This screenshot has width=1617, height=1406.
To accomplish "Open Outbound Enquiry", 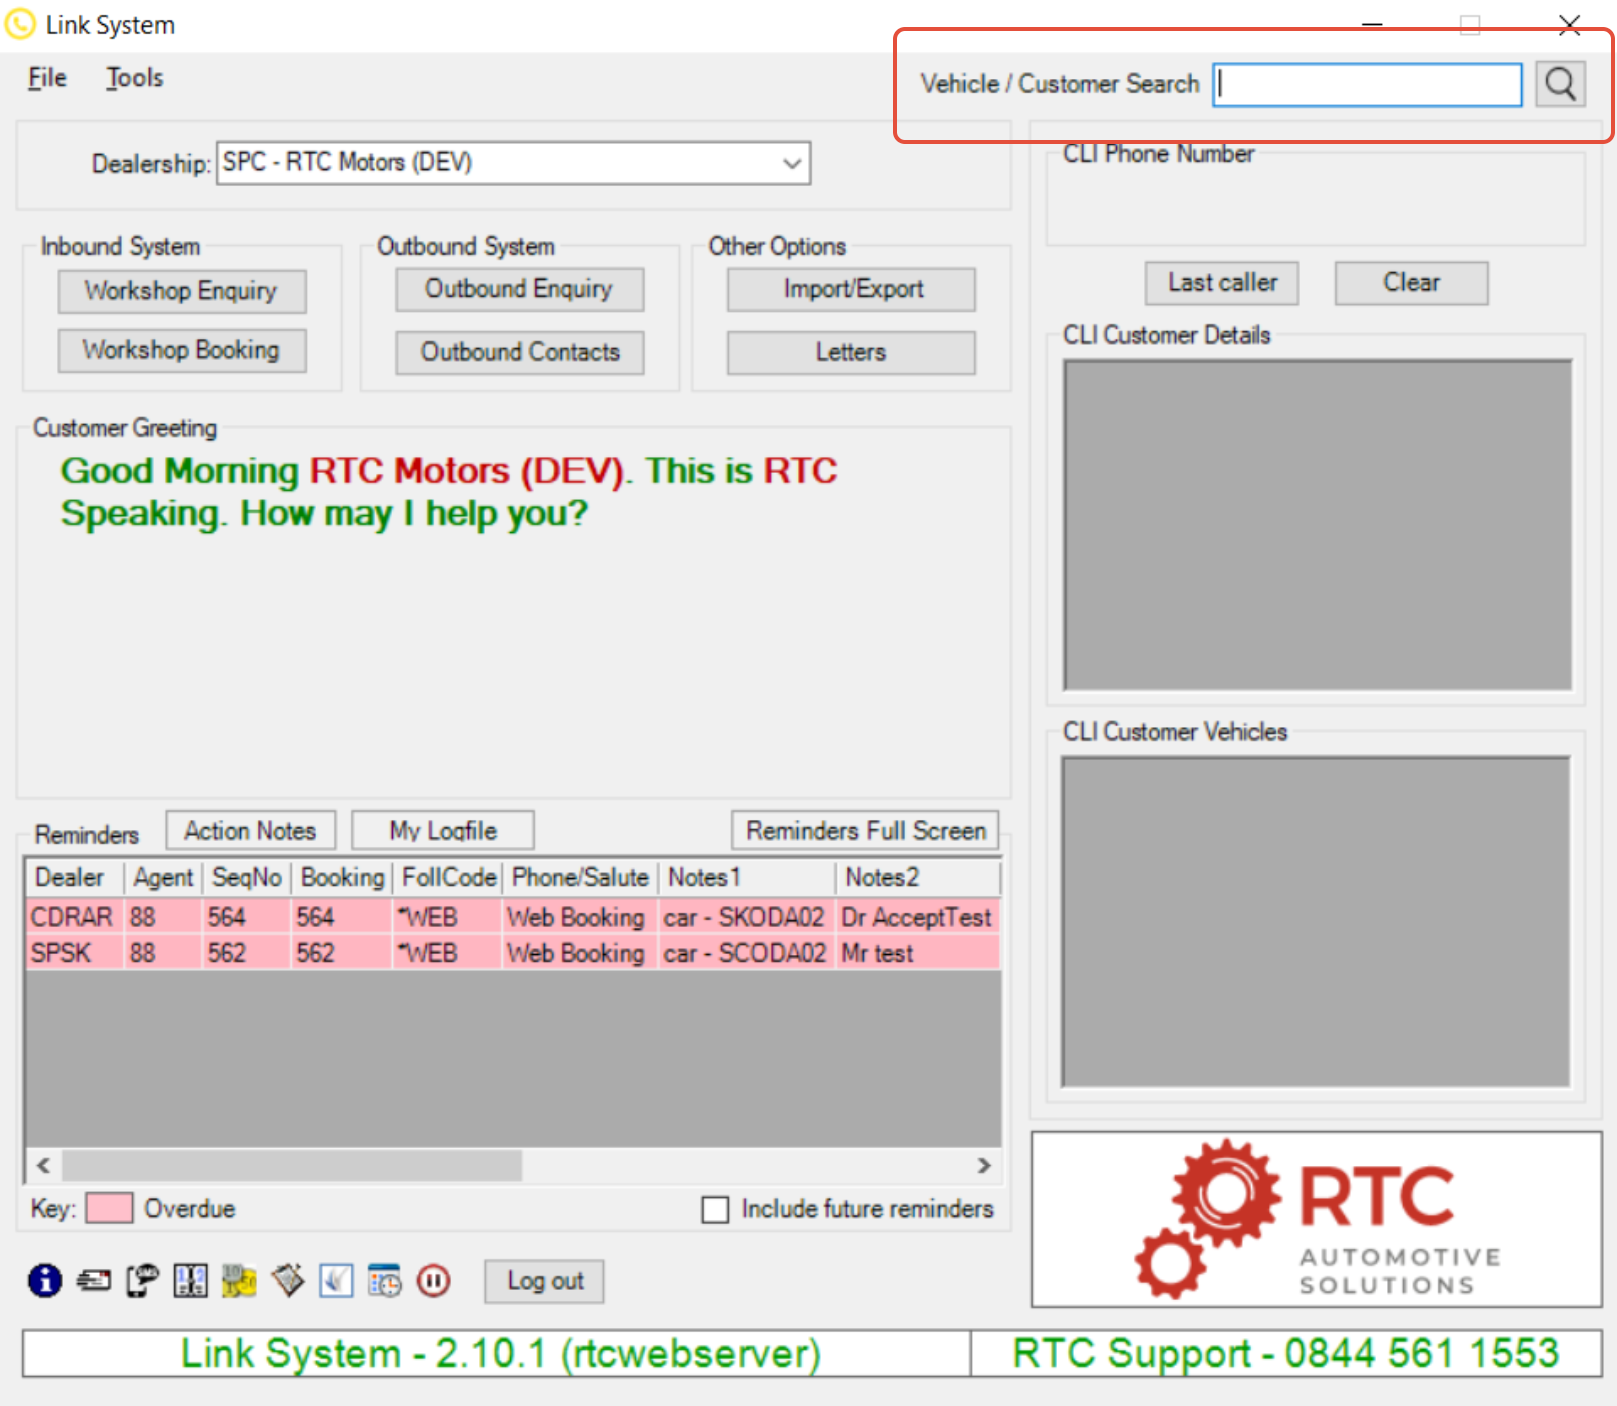I will click(519, 289).
